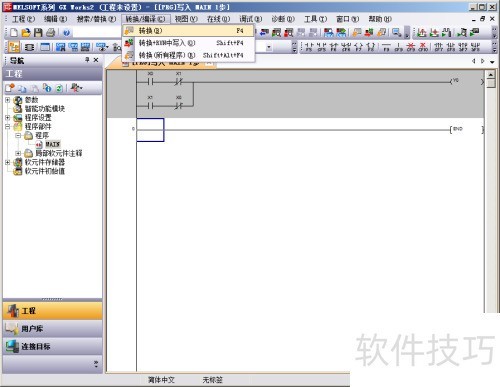Open the 工程(P) menu

coord(23,19)
